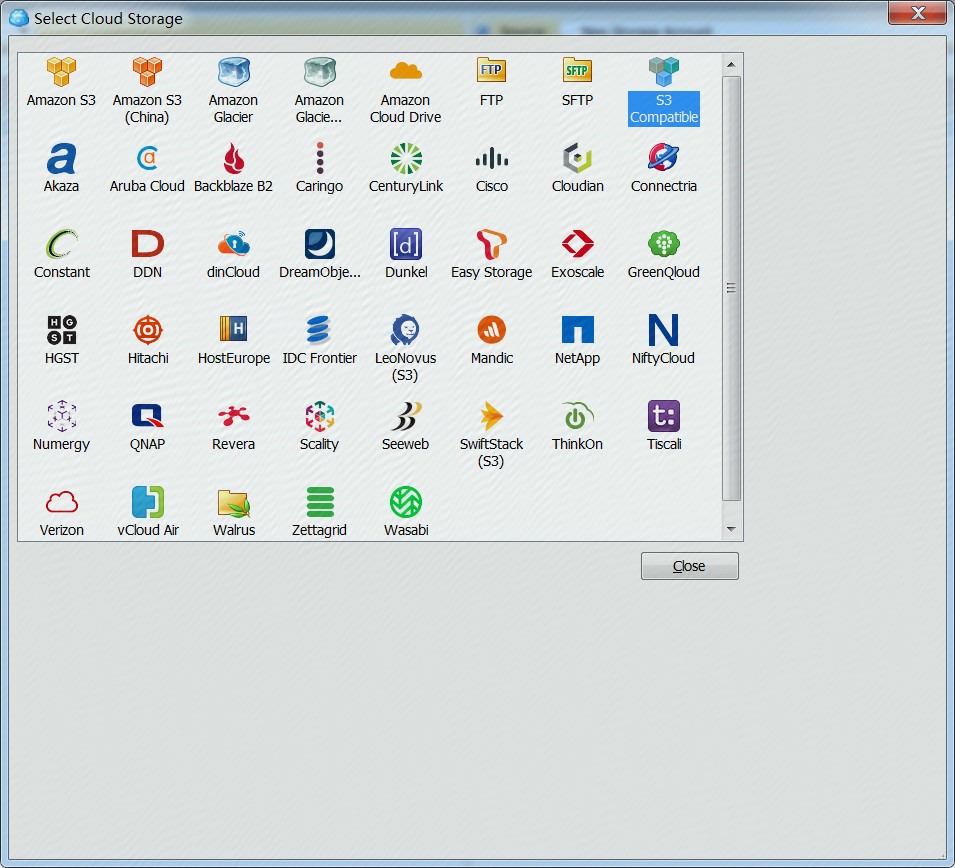Select the Amazon S3 storage icon
Viewport: 955px width, 868px height.
(62, 72)
